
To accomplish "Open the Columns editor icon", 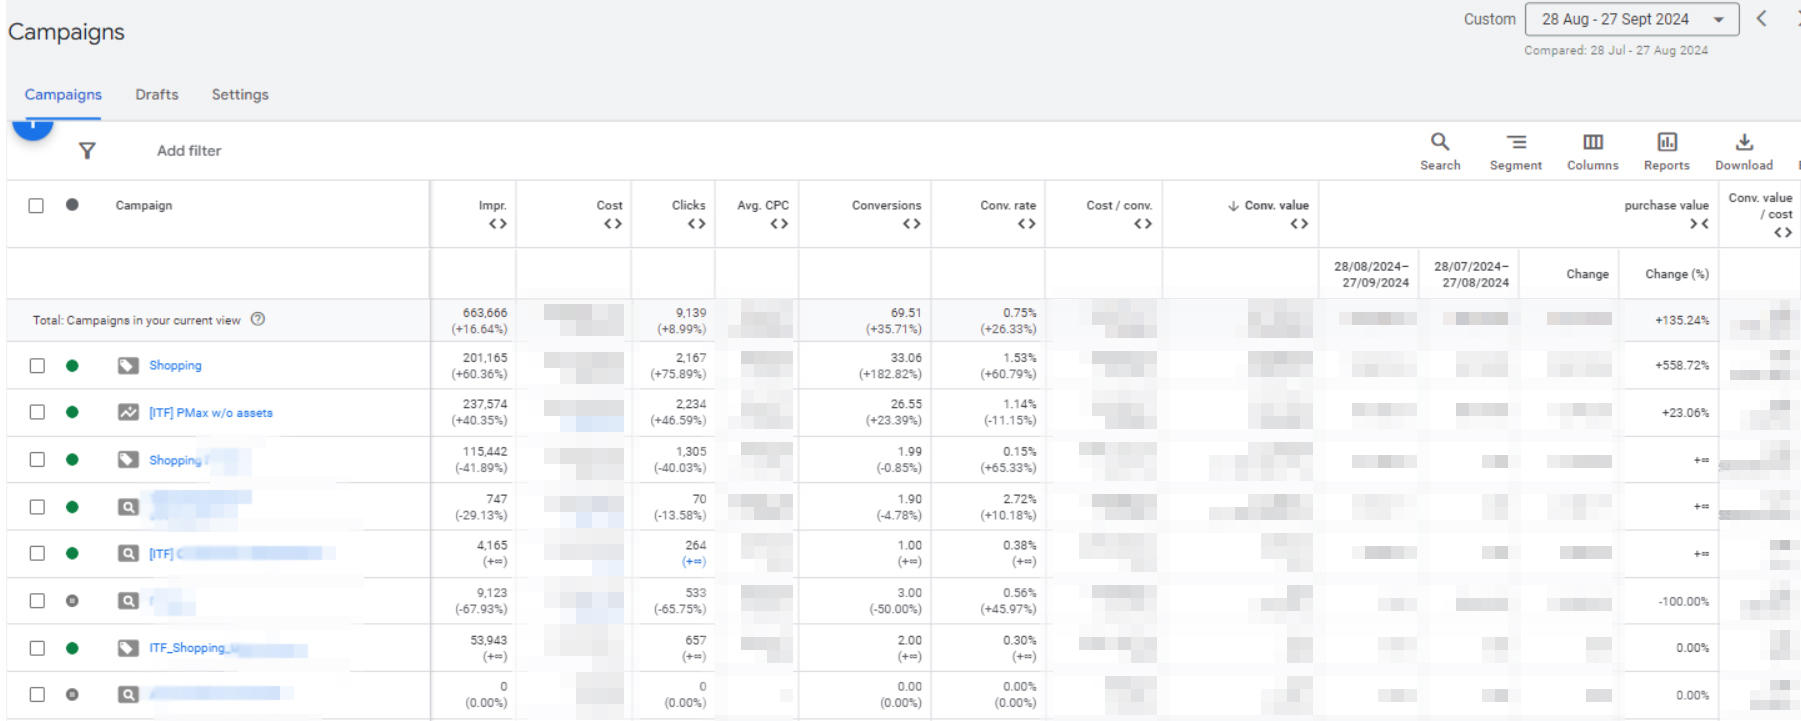I will click(x=1593, y=142).
